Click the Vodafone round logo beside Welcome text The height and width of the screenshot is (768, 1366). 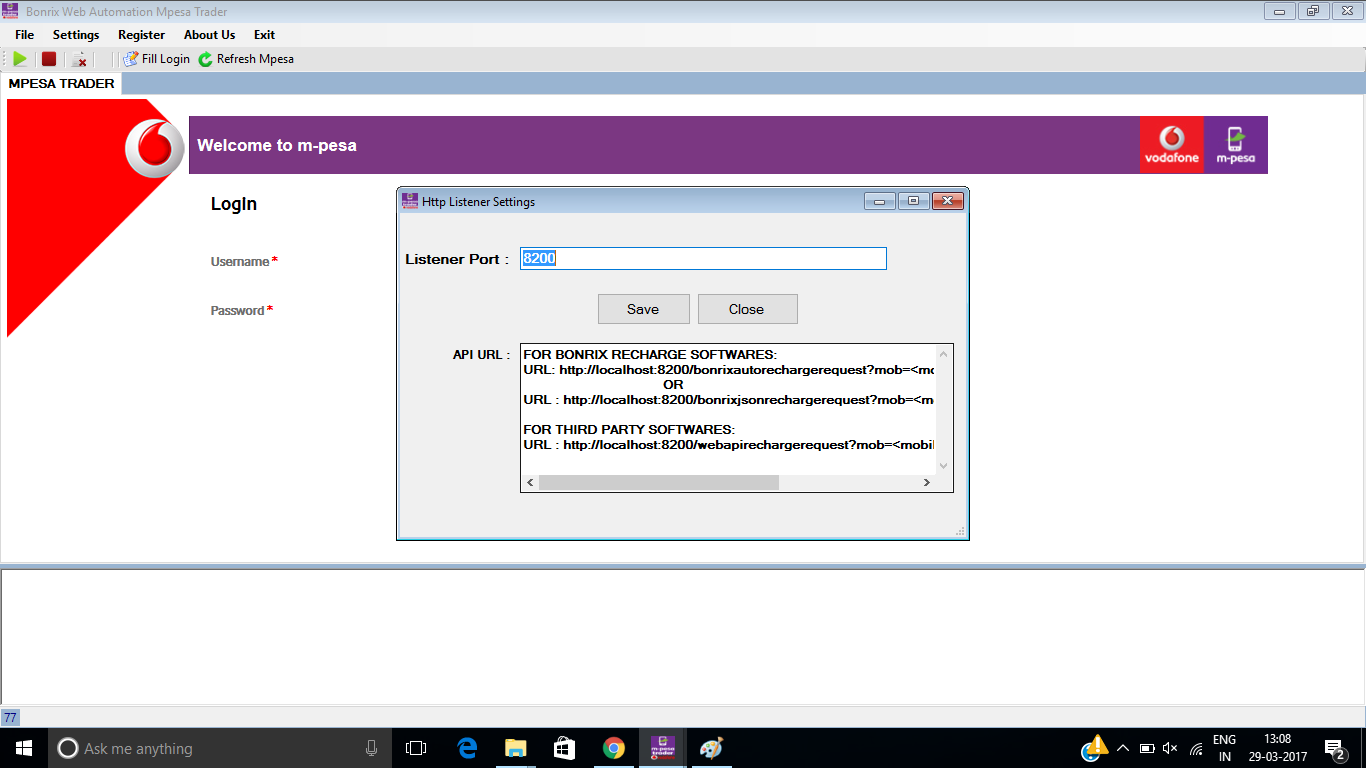tap(154, 148)
